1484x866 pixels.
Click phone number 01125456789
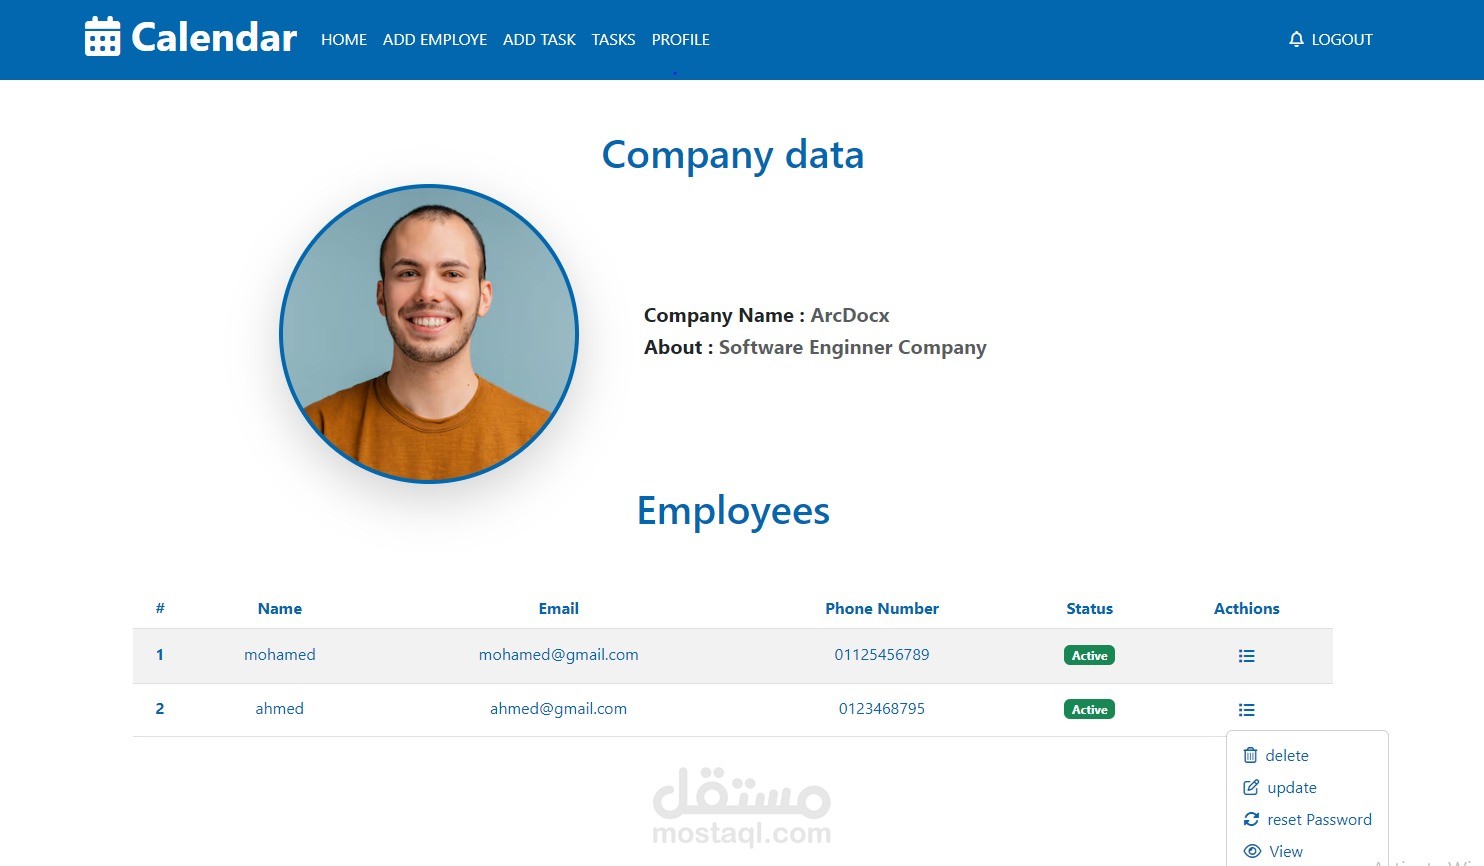coord(882,655)
